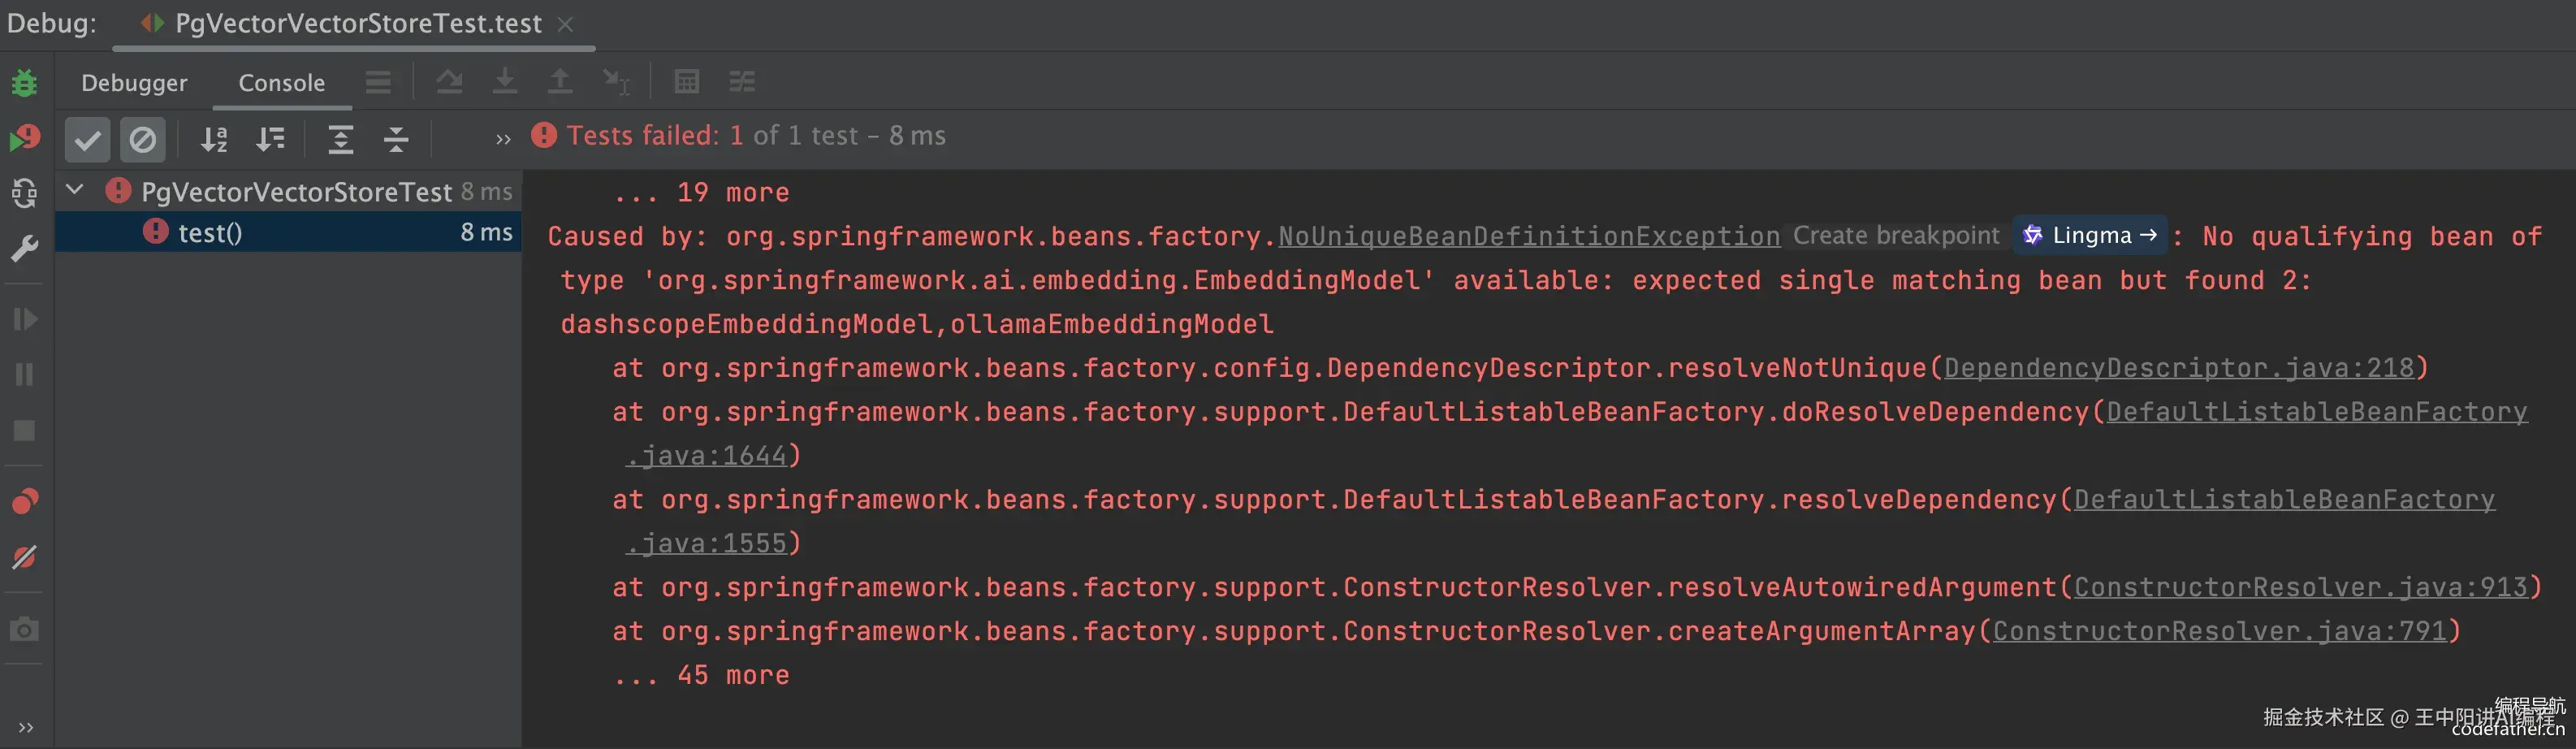Screen dimensions: 2576x749
Task: Rerun failed tests icon
Action: 24,138
